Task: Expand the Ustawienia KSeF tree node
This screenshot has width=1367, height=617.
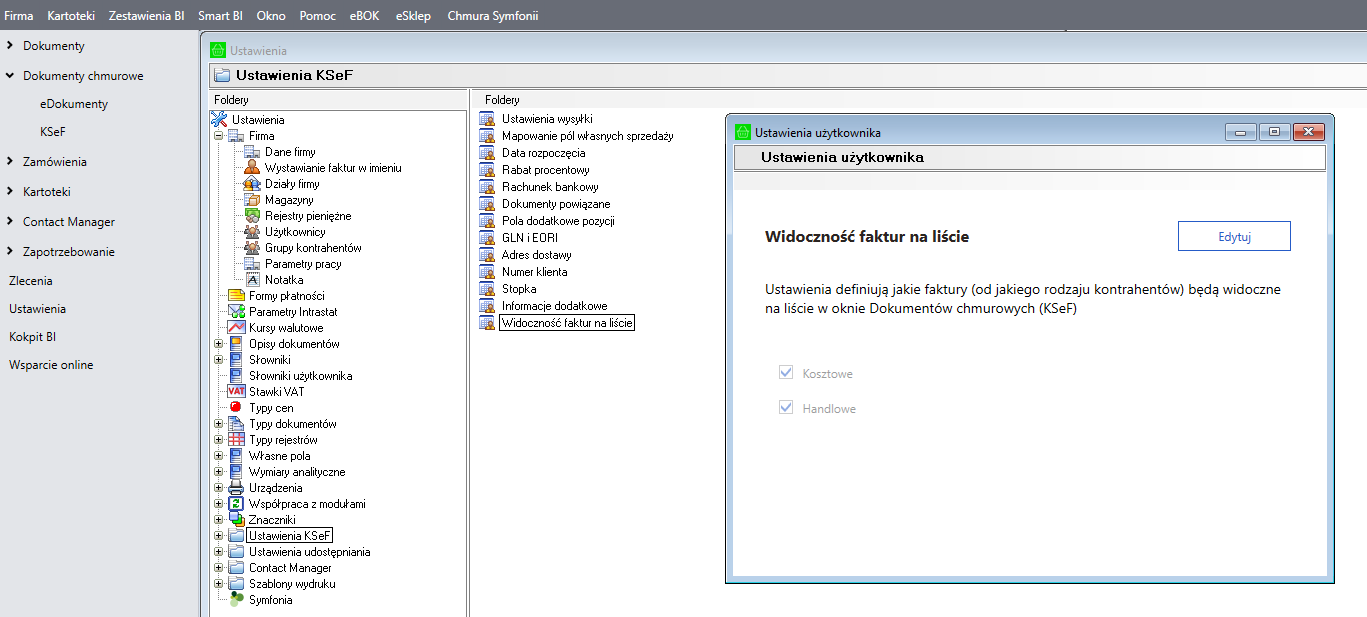Action: (218, 536)
